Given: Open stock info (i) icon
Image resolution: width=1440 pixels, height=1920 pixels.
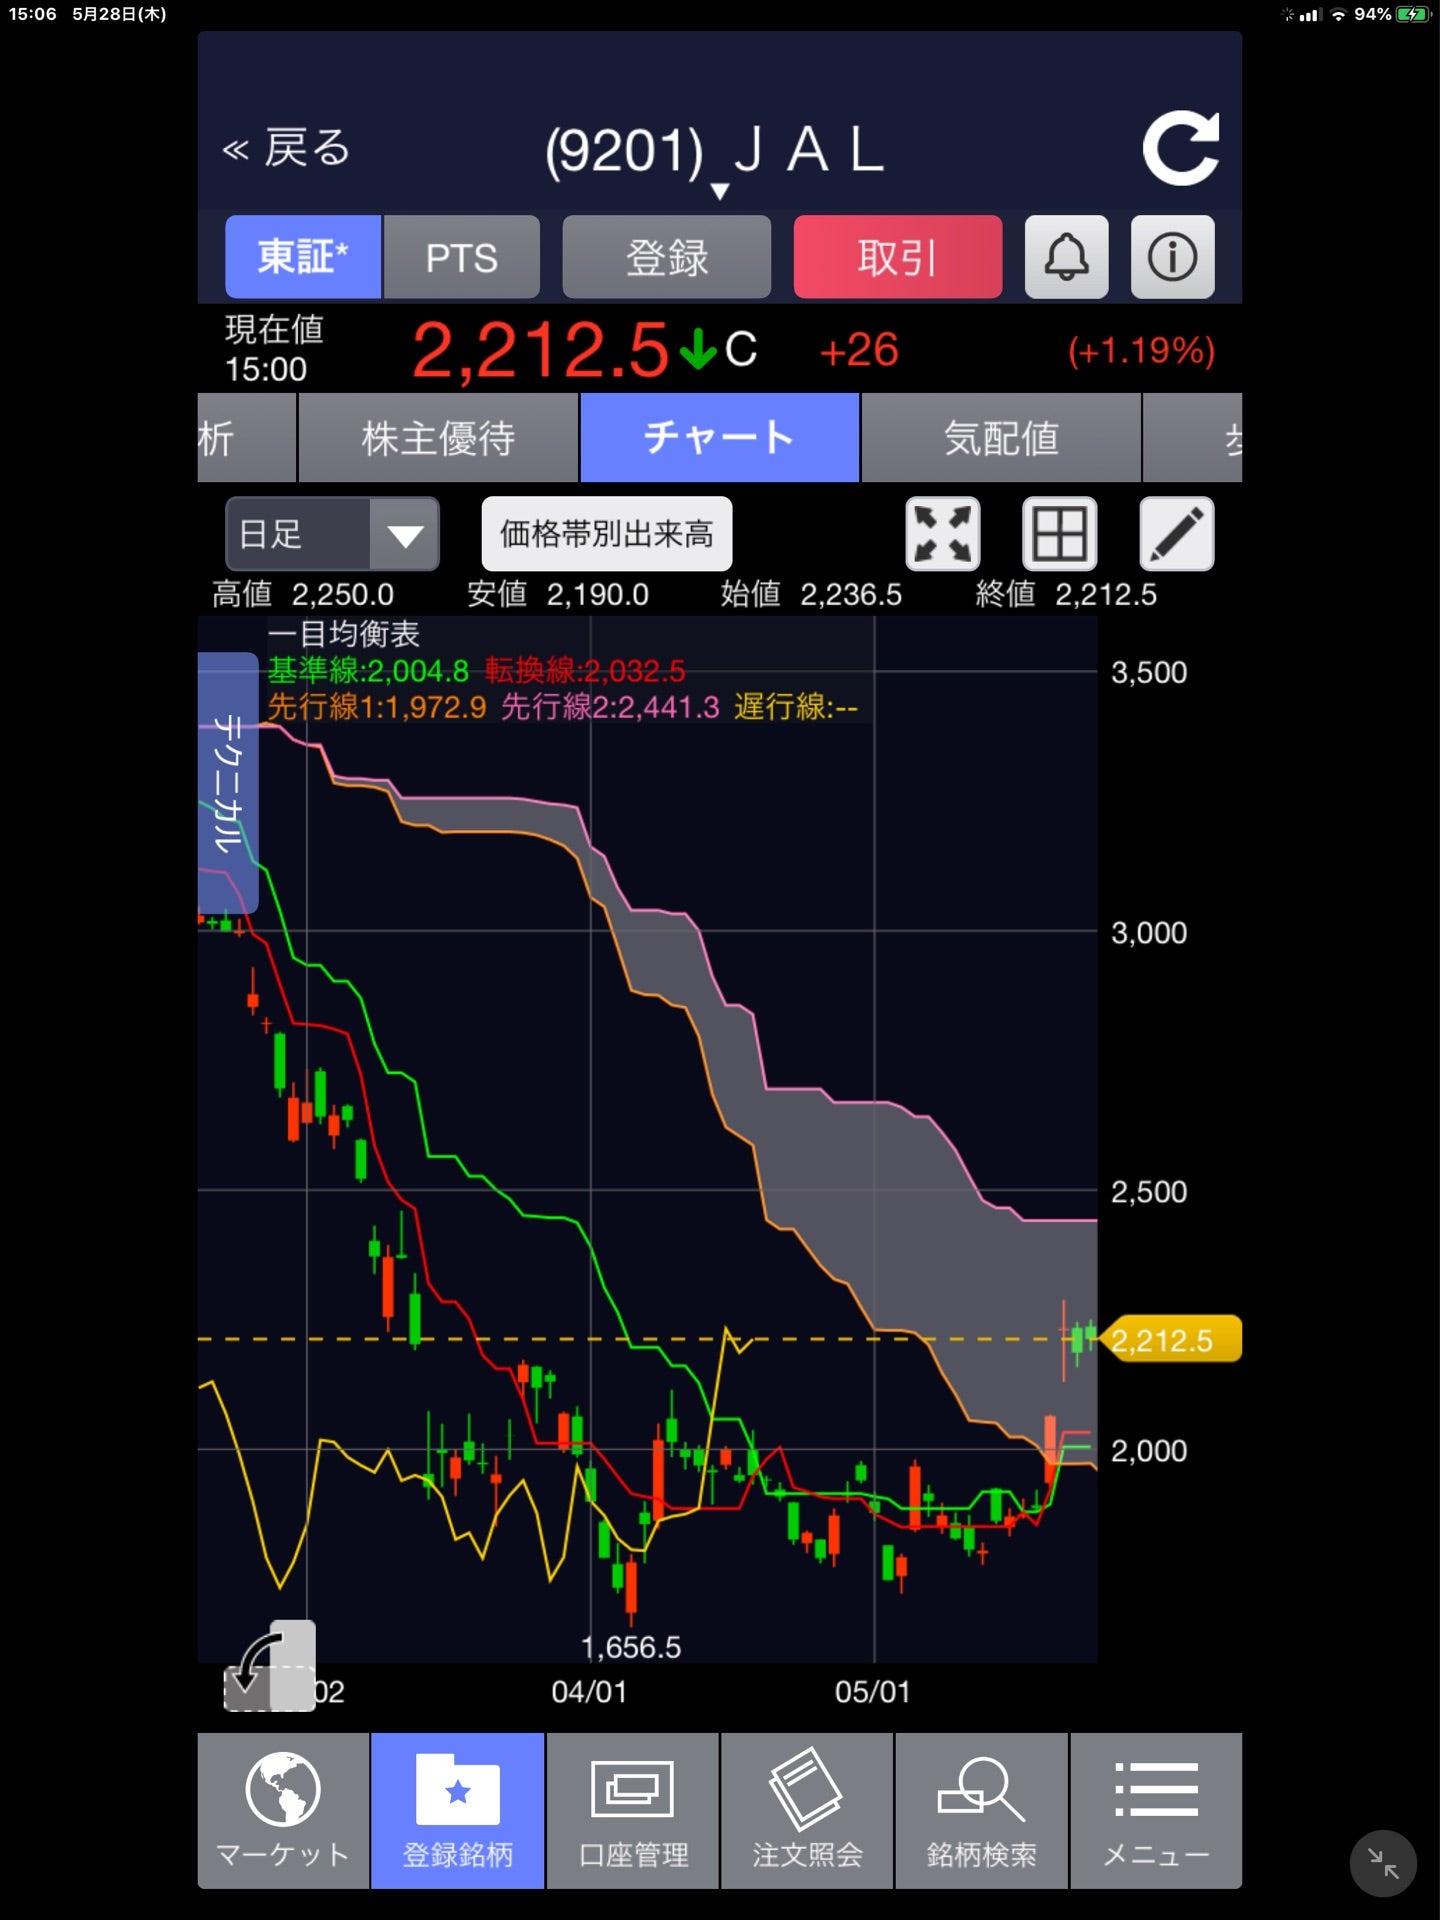Looking at the screenshot, I should tap(1172, 257).
